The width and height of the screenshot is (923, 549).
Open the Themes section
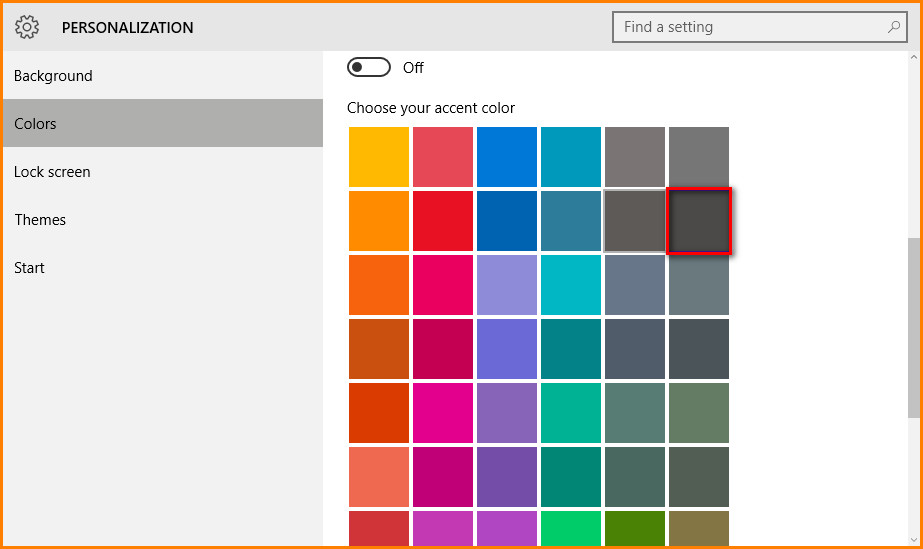[x=40, y=220]
